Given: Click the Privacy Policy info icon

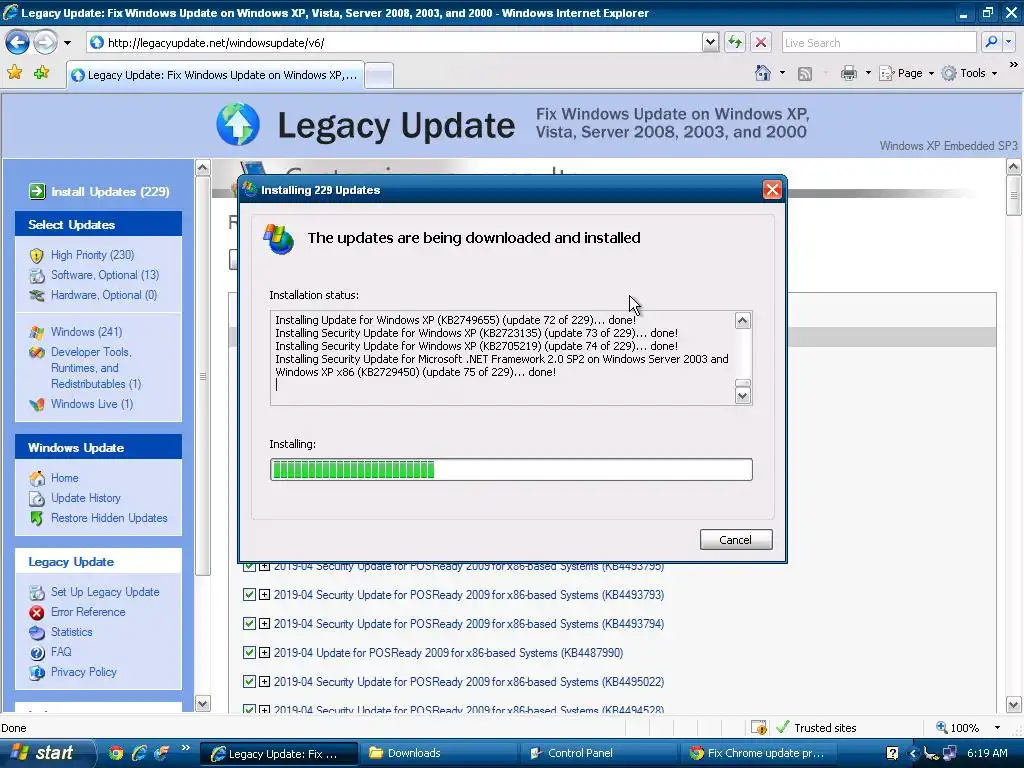Looking at the screenshot, I should pos(37,672).
